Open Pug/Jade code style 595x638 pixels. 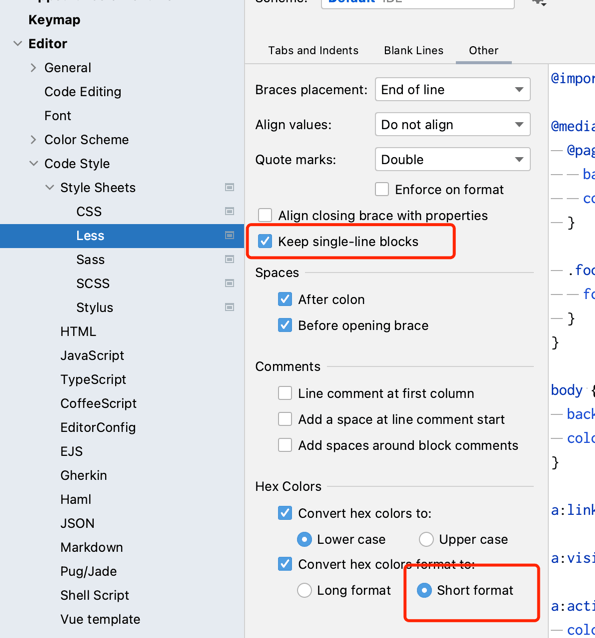88,571
